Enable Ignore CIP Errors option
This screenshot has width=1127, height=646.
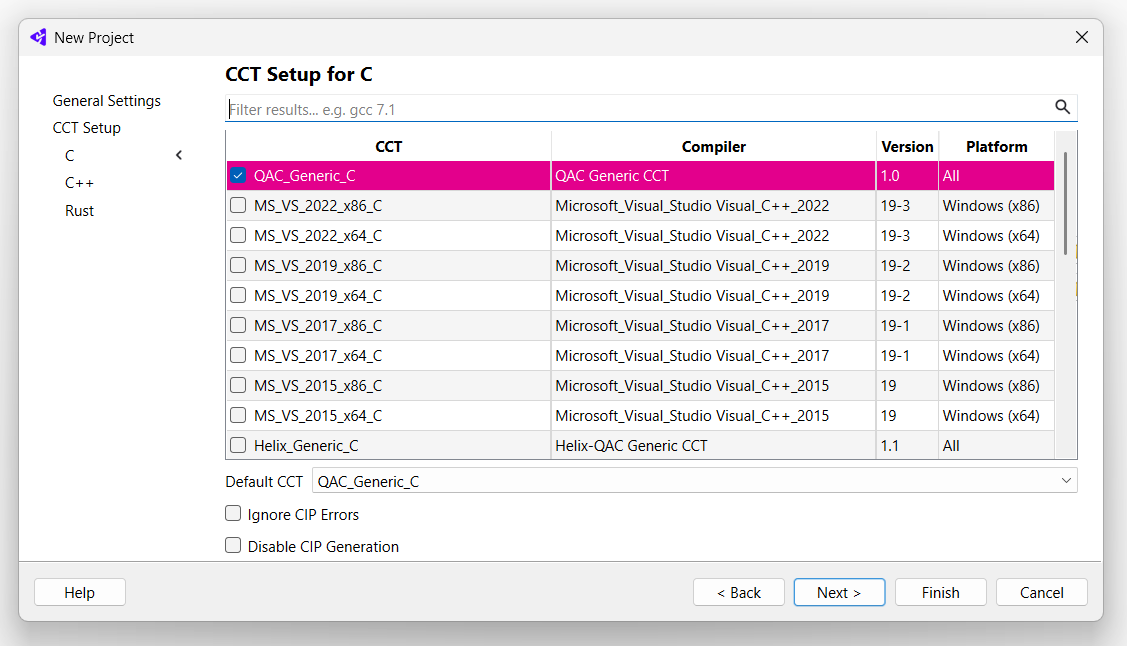pyautogui.click(x=233, y=514)
